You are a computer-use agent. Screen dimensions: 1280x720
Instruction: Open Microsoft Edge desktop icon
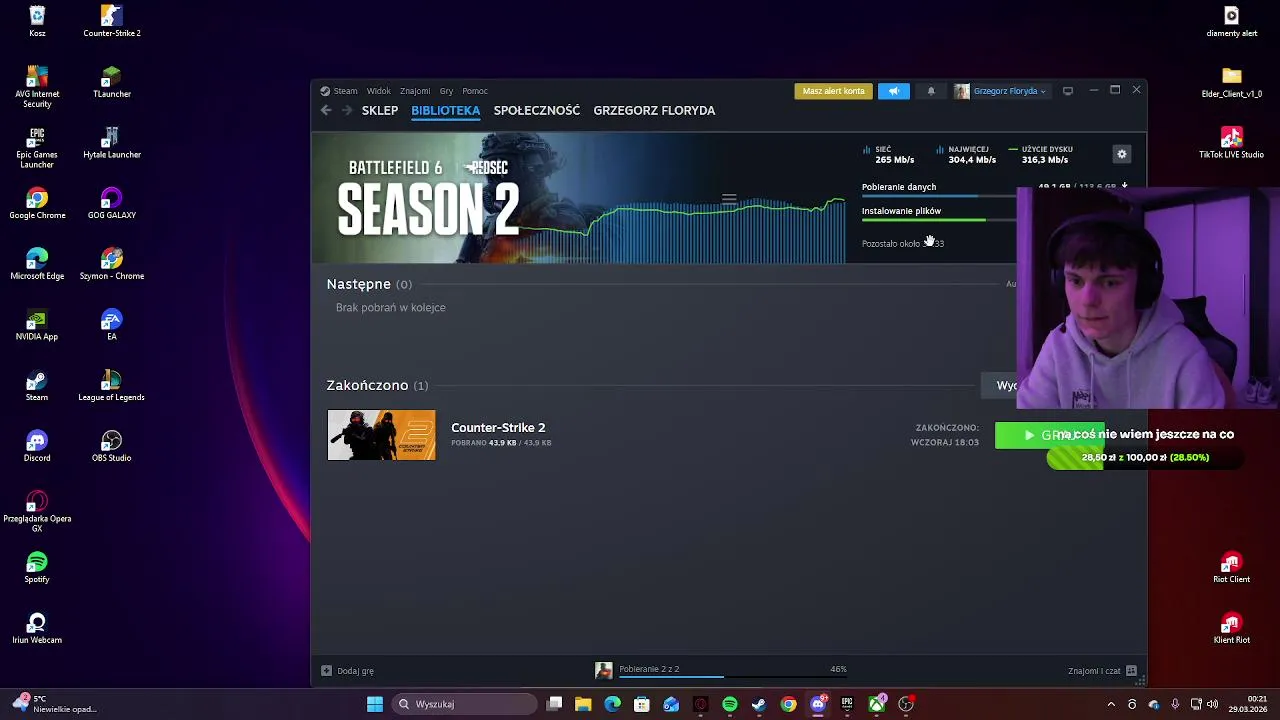(37, 264)
